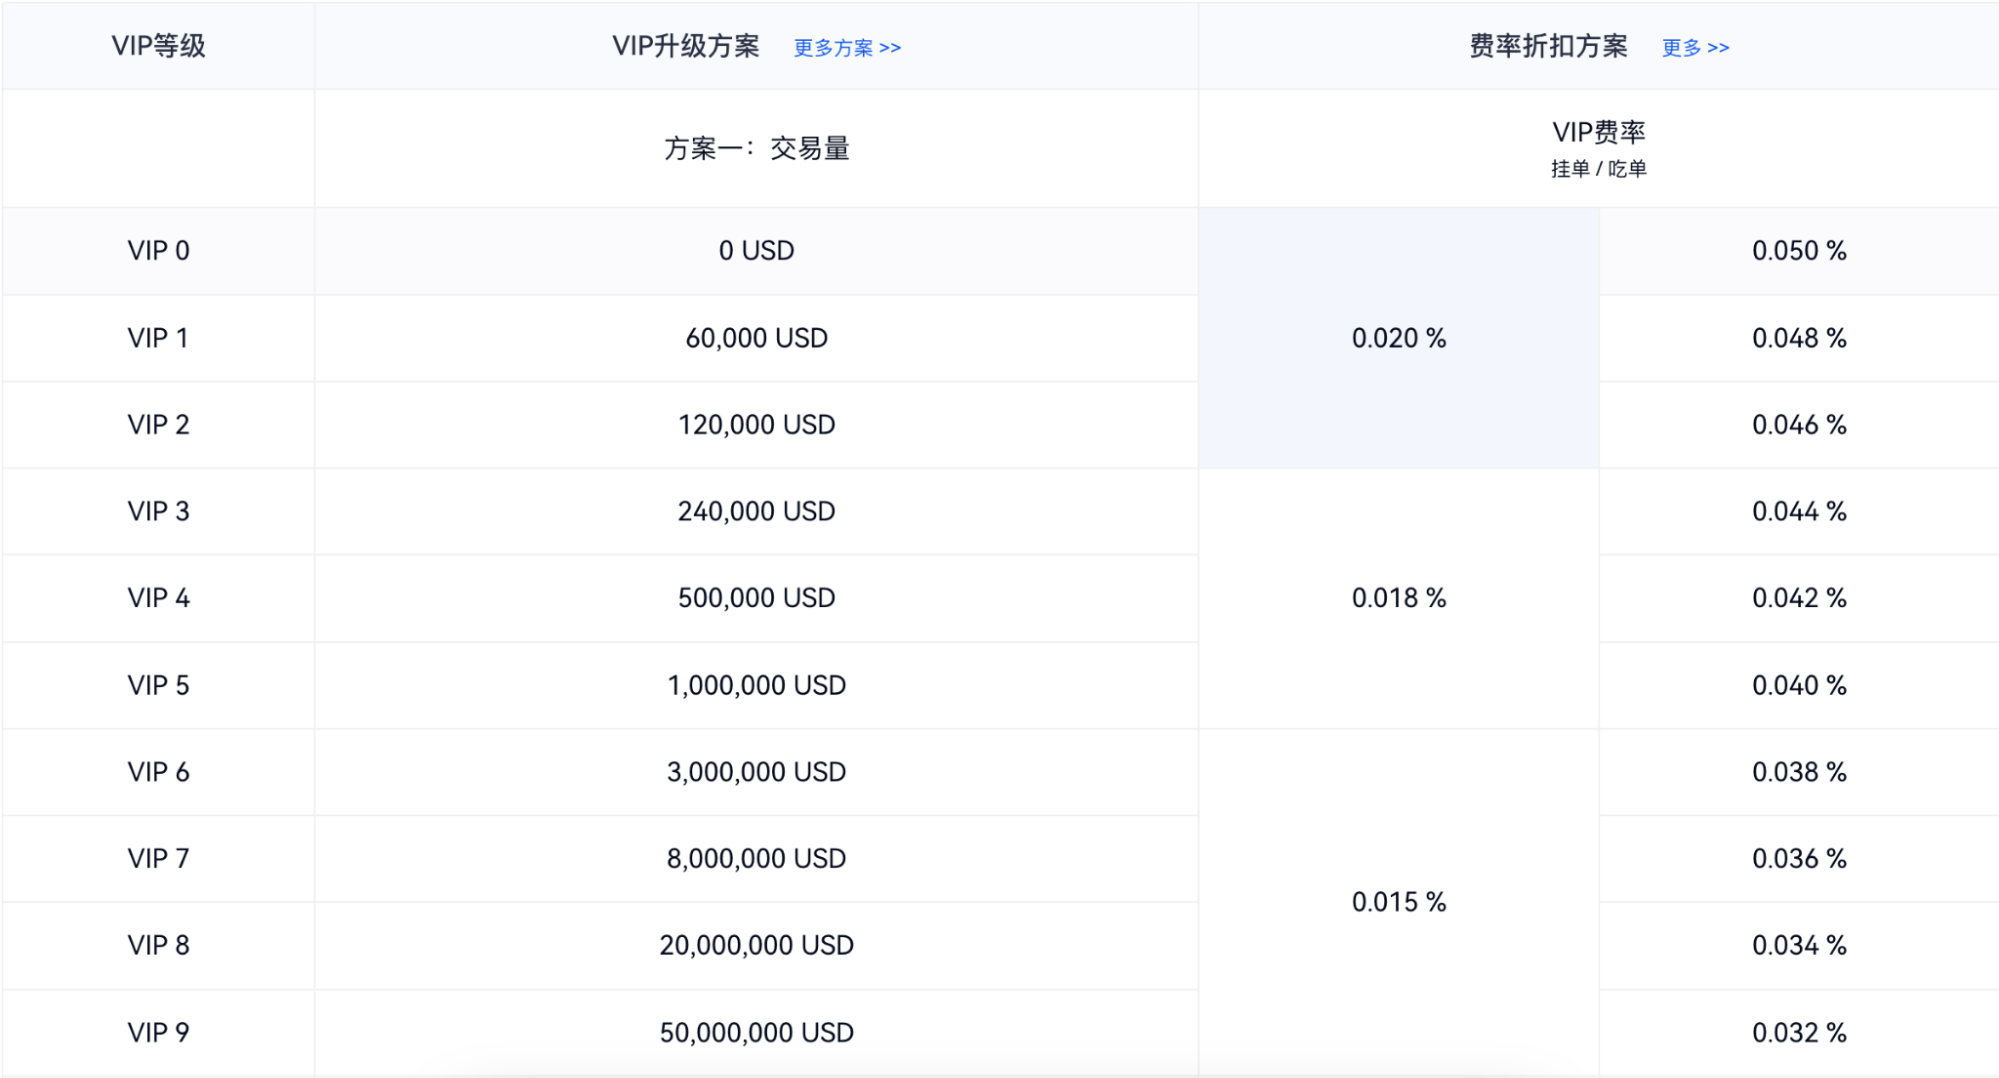Click the VIP升级方案 header text
This screenshot has height=1078, width=1999.
pos(686,46)
